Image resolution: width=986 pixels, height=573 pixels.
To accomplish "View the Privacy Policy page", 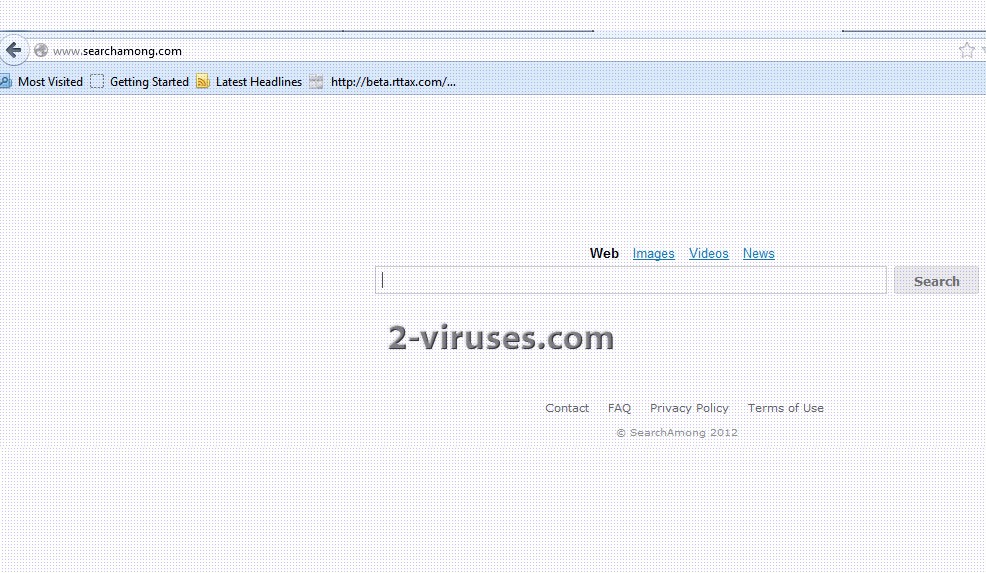I will pyautogui.click(x=689, y=408).
